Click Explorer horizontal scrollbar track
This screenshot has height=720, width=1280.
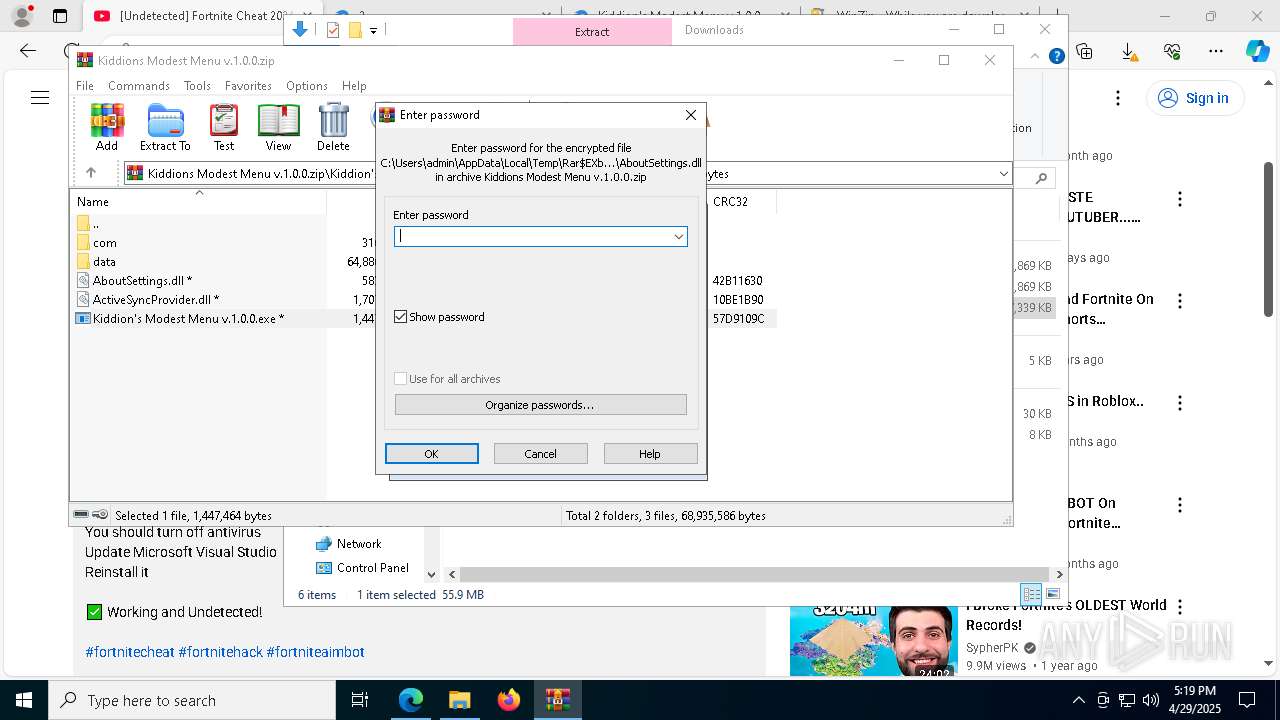(755, 574)
